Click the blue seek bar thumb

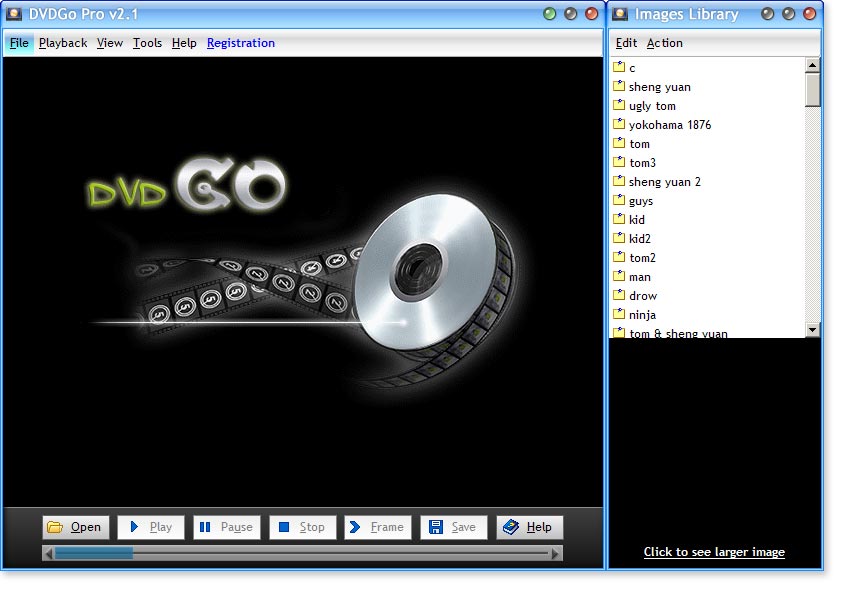[x=94, y=553]
